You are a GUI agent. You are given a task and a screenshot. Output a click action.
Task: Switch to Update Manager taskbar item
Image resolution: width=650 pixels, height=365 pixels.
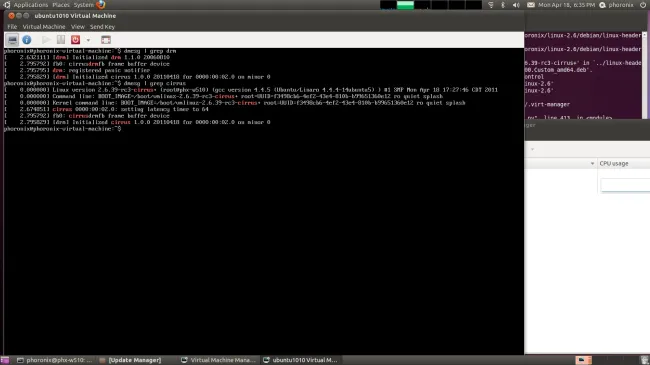coord(130,360)
